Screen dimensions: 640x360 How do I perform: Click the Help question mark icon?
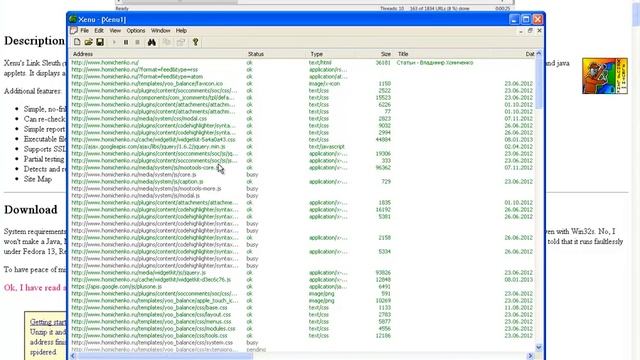click(x=196, y=42)
